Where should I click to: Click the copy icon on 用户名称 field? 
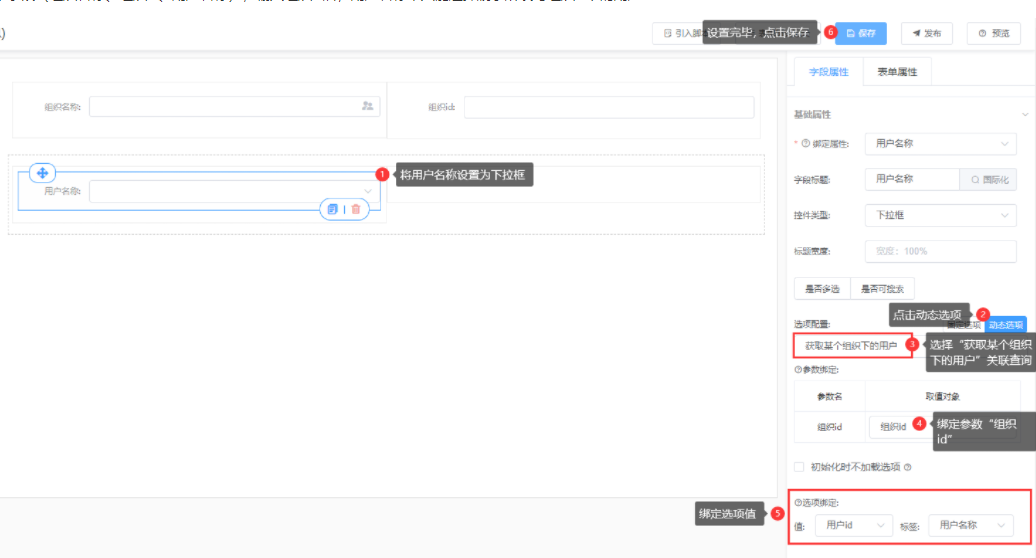click(x=332, y=209)
